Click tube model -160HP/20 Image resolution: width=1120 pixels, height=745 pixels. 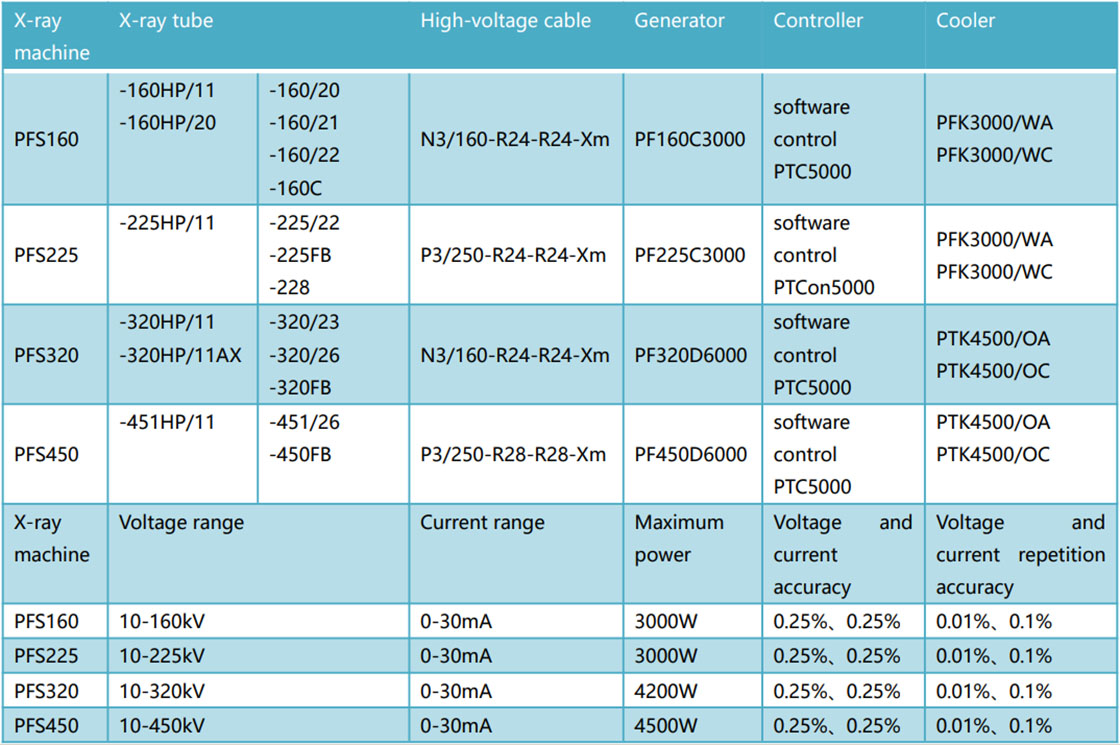pyautogui.click(x=167, y=123)
